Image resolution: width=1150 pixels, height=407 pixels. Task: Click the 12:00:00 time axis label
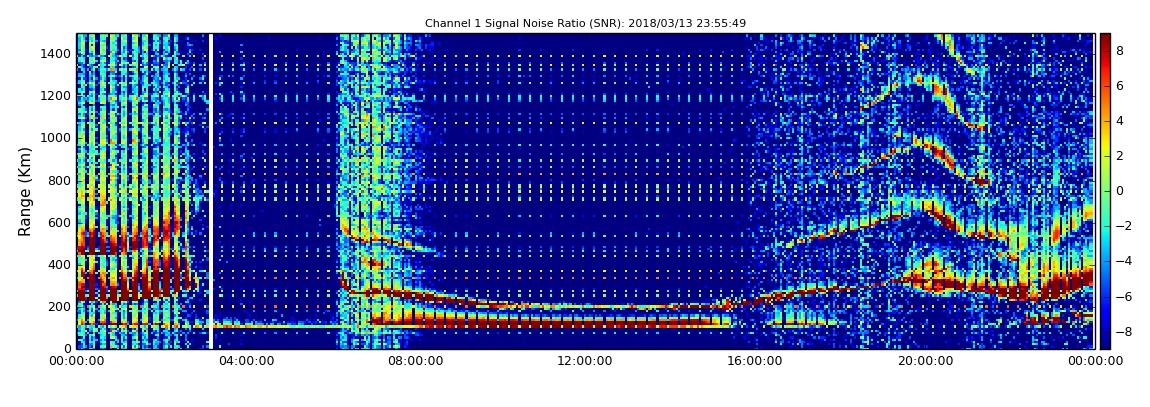click(585, 361)
